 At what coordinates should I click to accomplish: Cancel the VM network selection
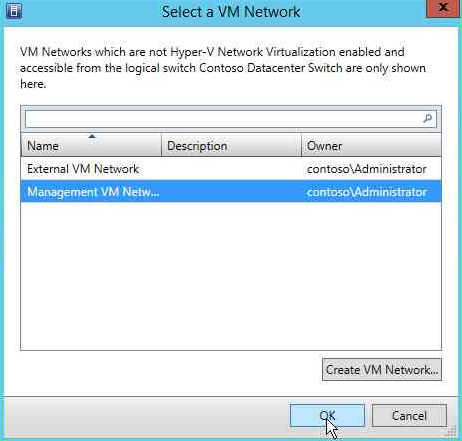coord(409,416)
